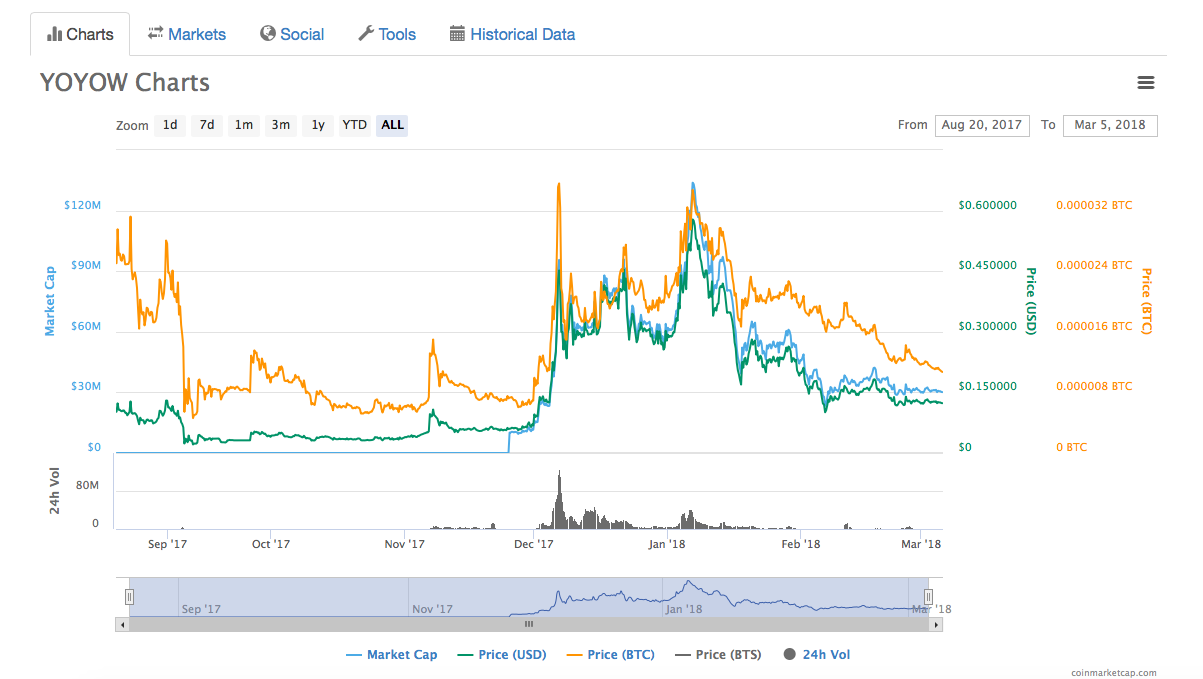Image resolution: width=1203 pixels, height=679 pixels.
Task: Click the 24h Vol legend dot icon
Action: tap(789, 654)
